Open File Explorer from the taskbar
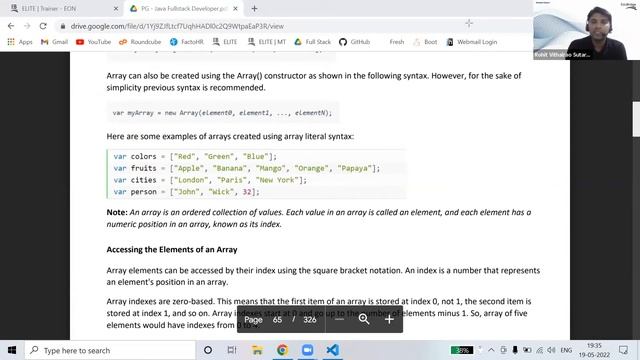The height and width of the screenshot is (360, 640). coord(257,350)
